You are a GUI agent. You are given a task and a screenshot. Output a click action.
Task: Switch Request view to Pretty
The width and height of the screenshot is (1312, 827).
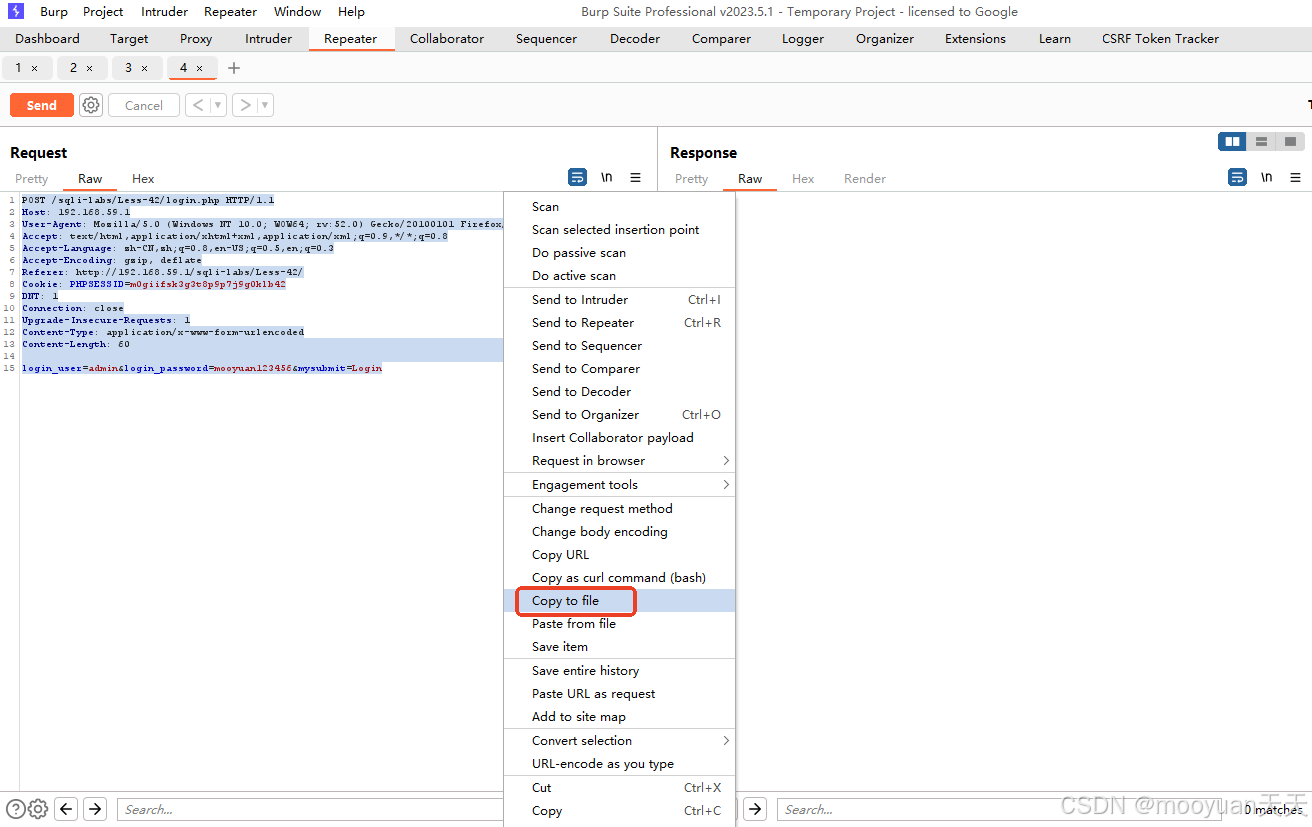pos(31,179)
